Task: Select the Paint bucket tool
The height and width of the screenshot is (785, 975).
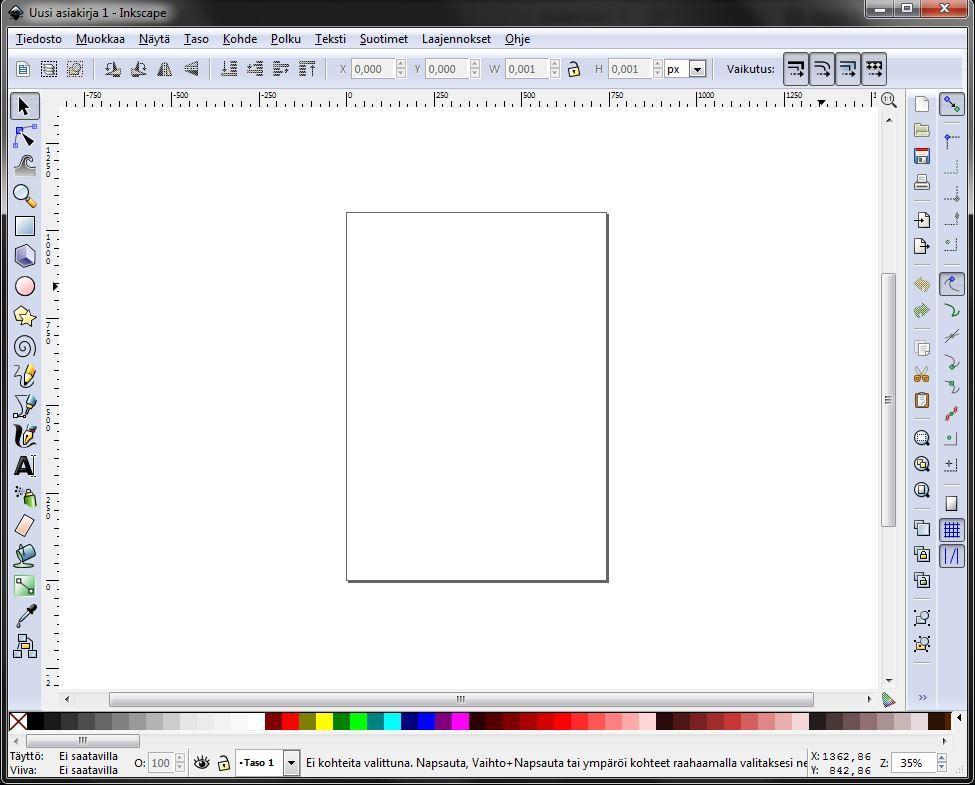Action: click(25, 555)
